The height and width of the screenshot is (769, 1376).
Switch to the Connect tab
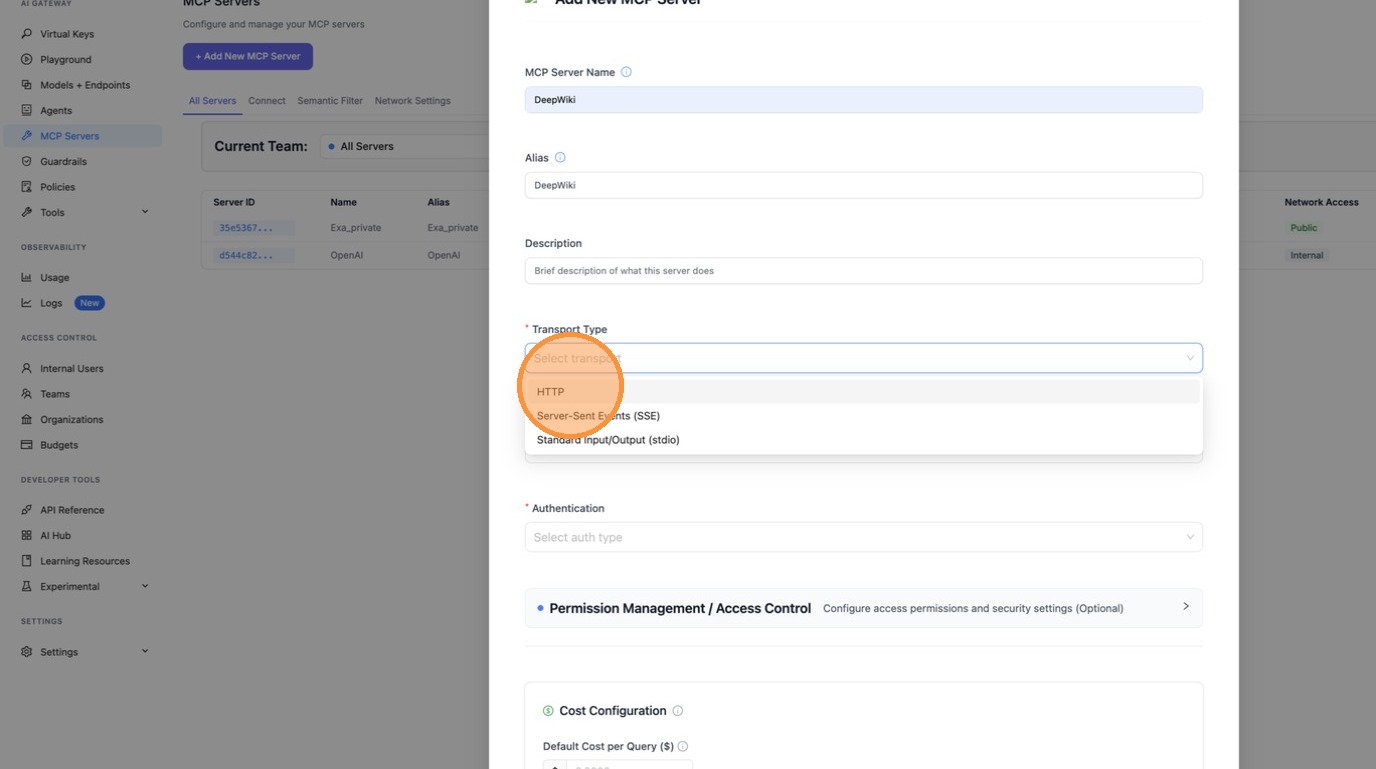point(267,101)
